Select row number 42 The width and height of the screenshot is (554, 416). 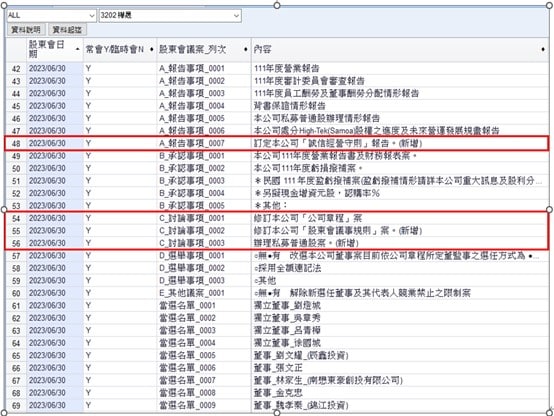[16, 69]
